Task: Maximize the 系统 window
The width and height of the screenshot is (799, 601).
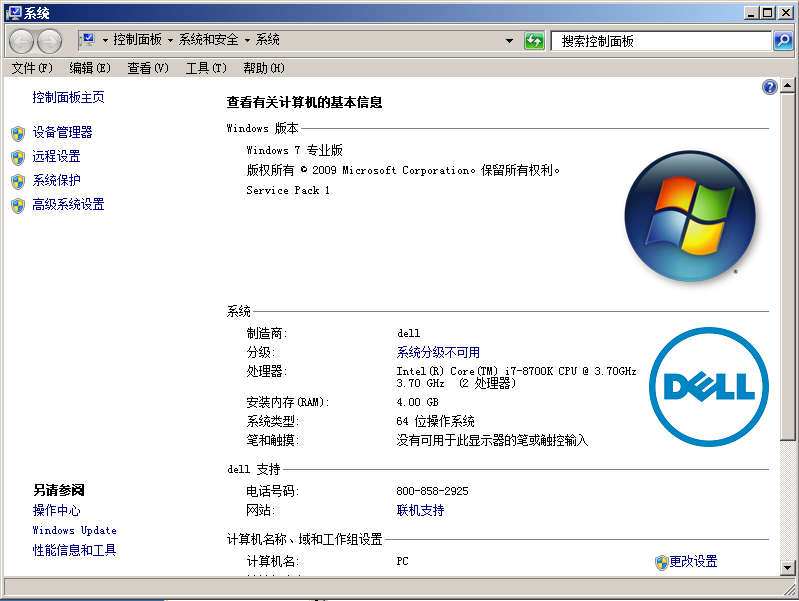Action: tap(767, 13)
